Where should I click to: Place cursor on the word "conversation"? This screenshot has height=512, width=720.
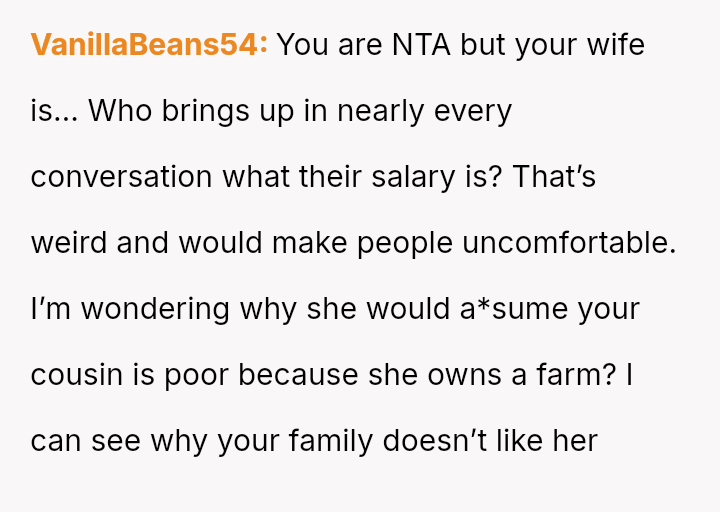(122, 177)
